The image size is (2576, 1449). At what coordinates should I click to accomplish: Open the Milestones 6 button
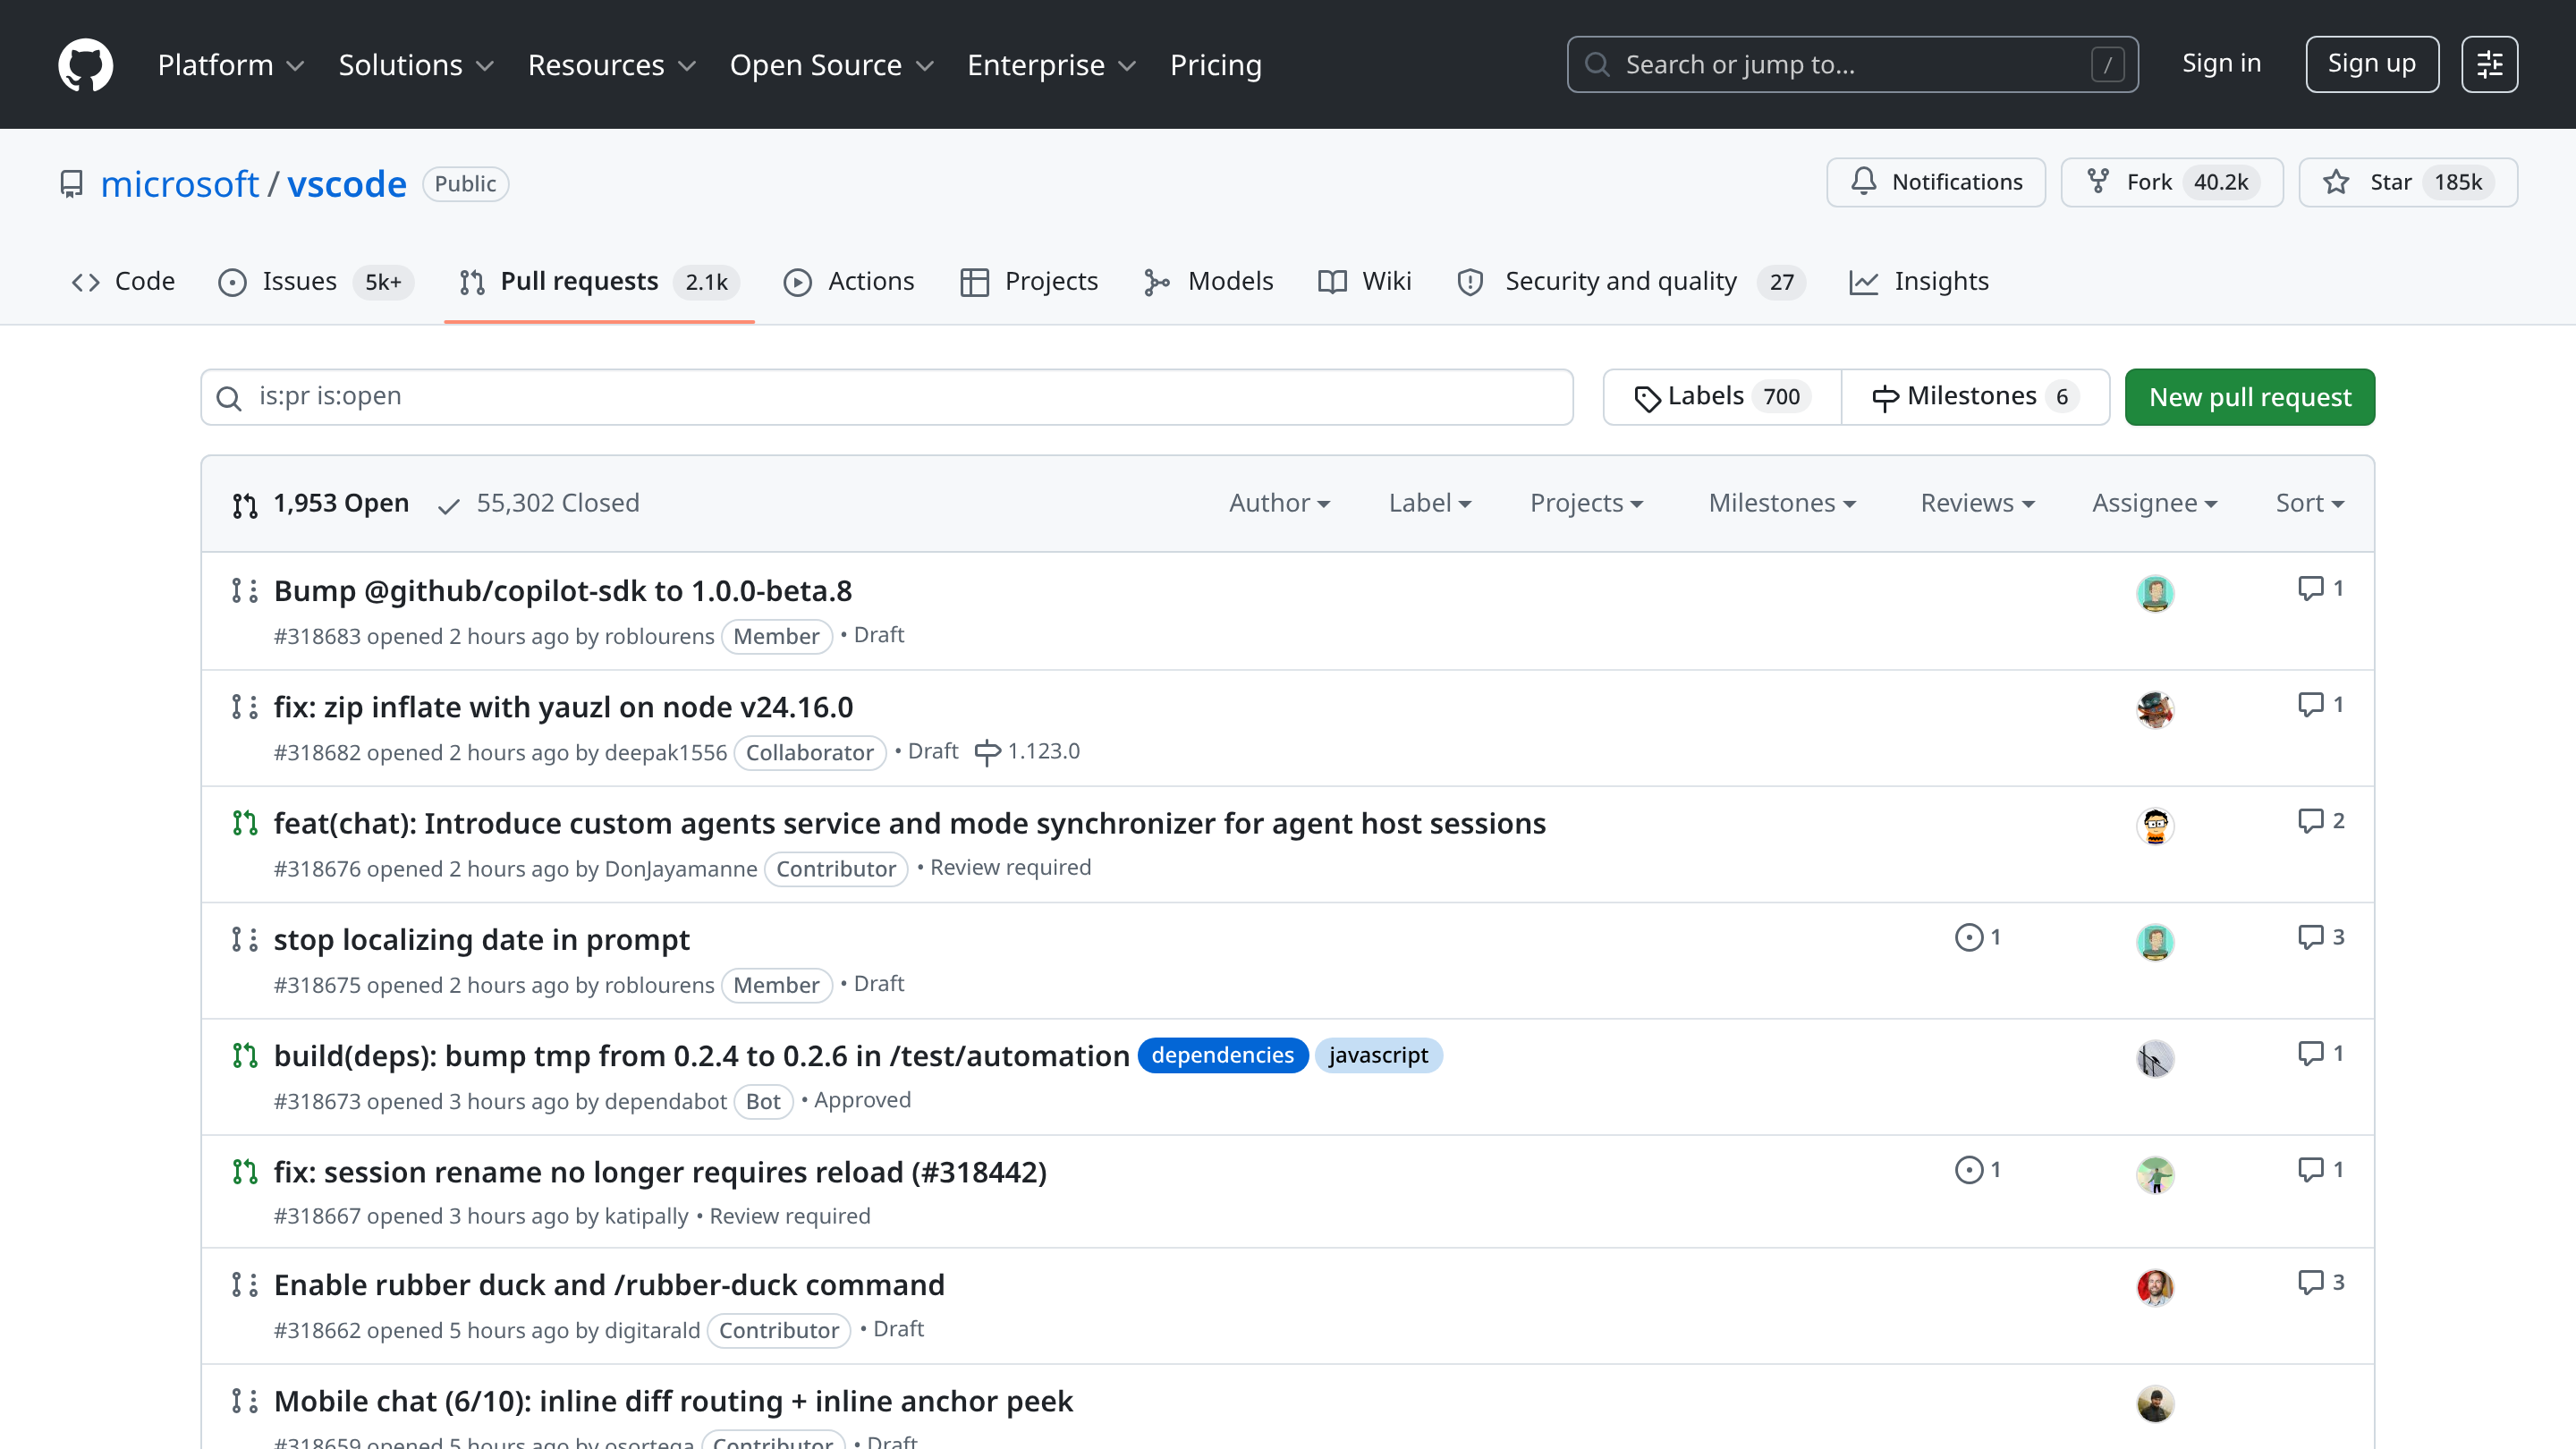1975,397
